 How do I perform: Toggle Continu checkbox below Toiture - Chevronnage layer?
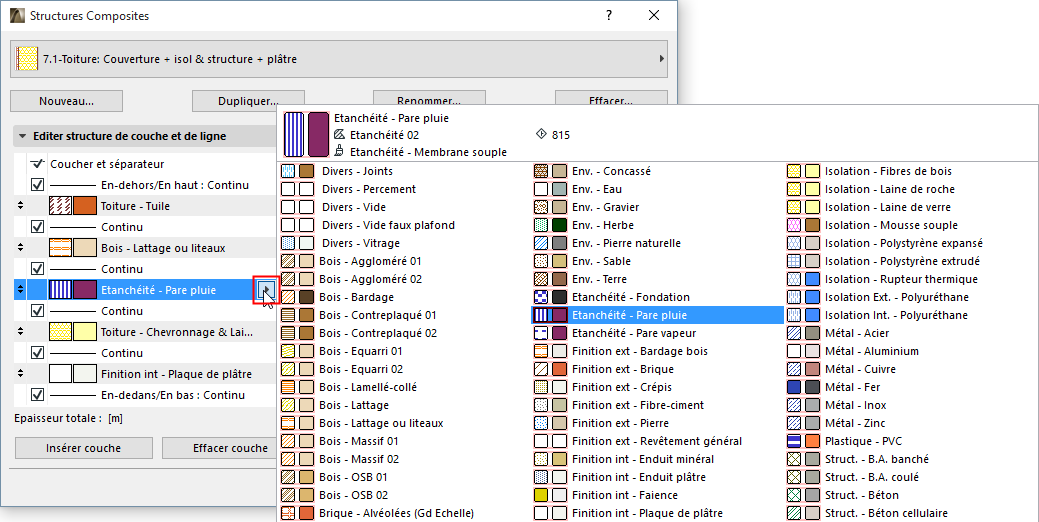[x=38, y=353]
